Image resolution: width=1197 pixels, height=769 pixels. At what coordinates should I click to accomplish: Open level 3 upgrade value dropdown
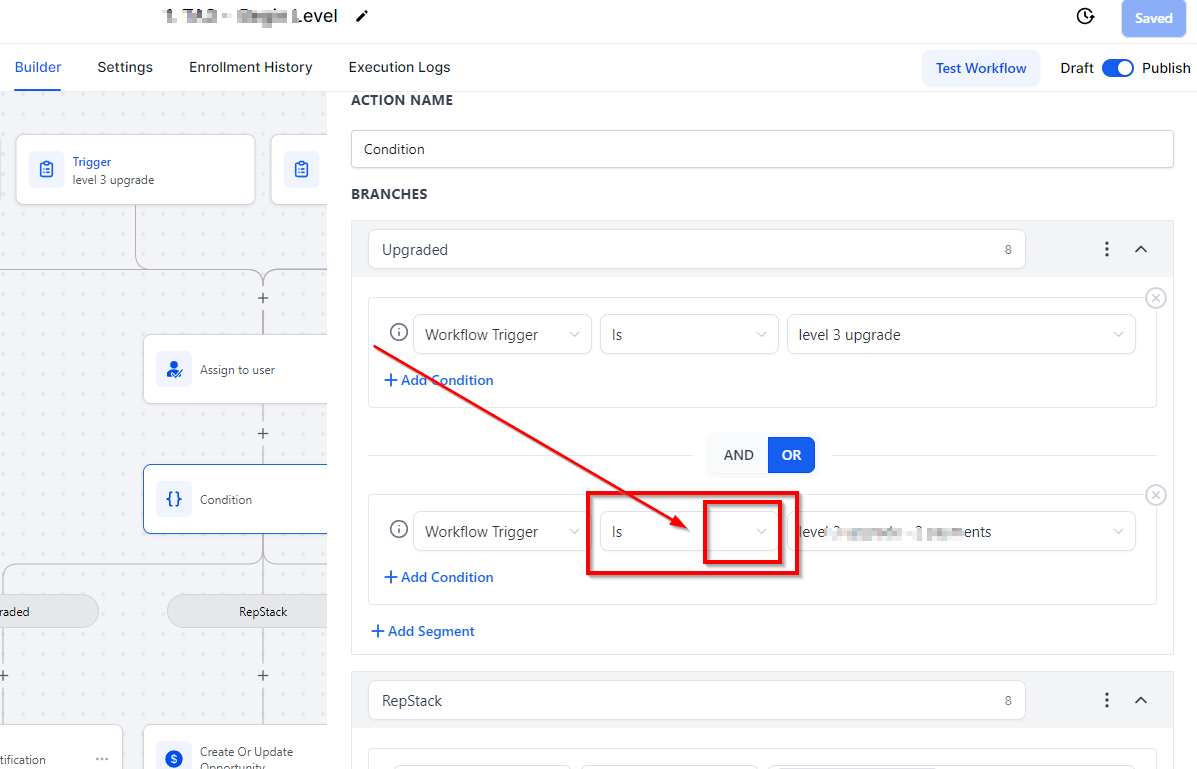click(961, 334)
